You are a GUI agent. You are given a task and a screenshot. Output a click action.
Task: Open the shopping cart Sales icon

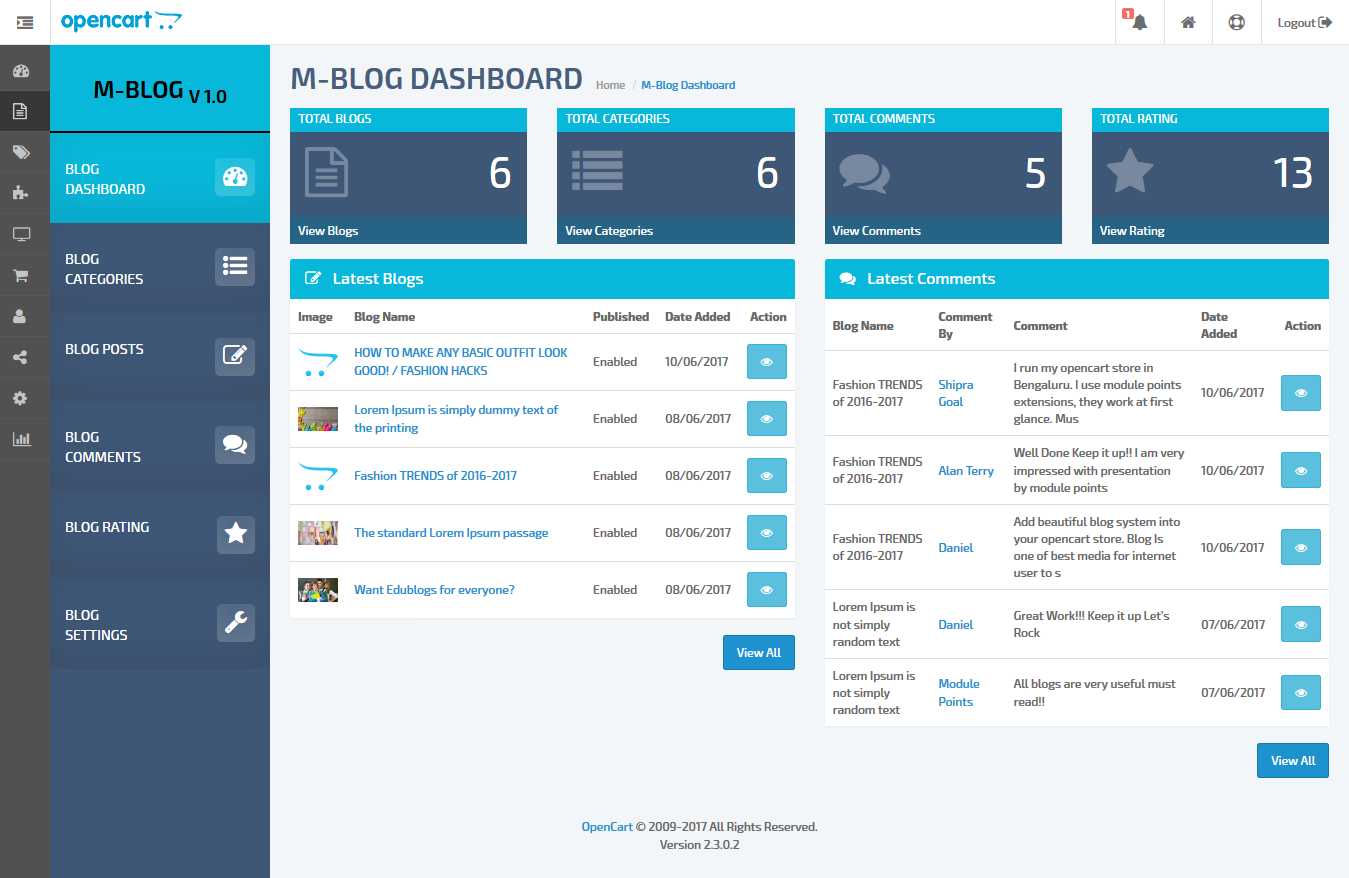(20, 275)
